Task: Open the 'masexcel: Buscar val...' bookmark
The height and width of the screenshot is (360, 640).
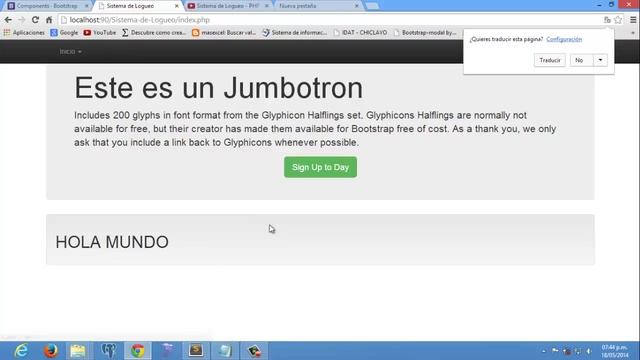Action: point(224,32)
